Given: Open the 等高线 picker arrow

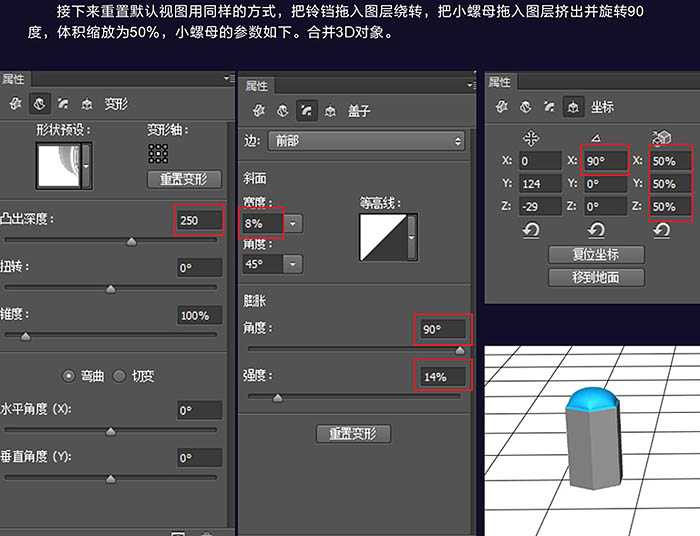Looking at the screenshot, I should 412,237.
